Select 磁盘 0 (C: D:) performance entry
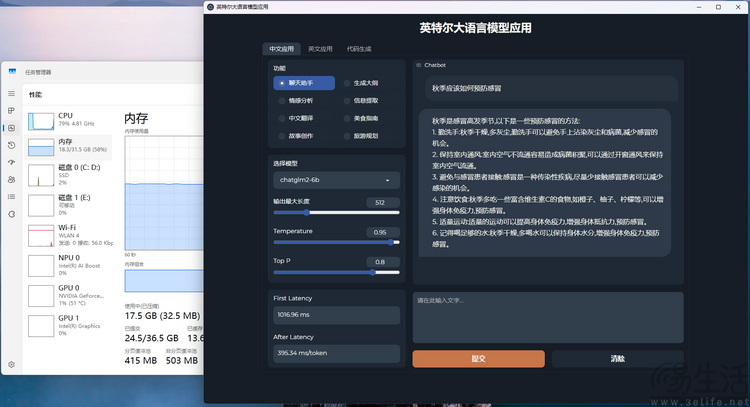This screenshot has width=750, height=407. click(70, 176)
